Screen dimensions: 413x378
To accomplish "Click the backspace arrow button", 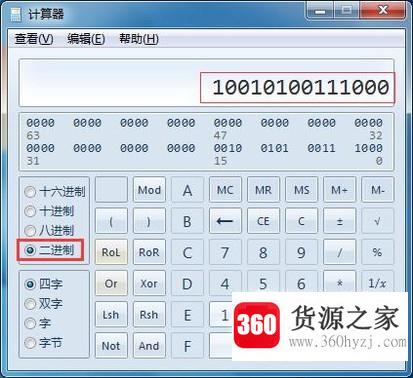I will click(x=225, y=221).
